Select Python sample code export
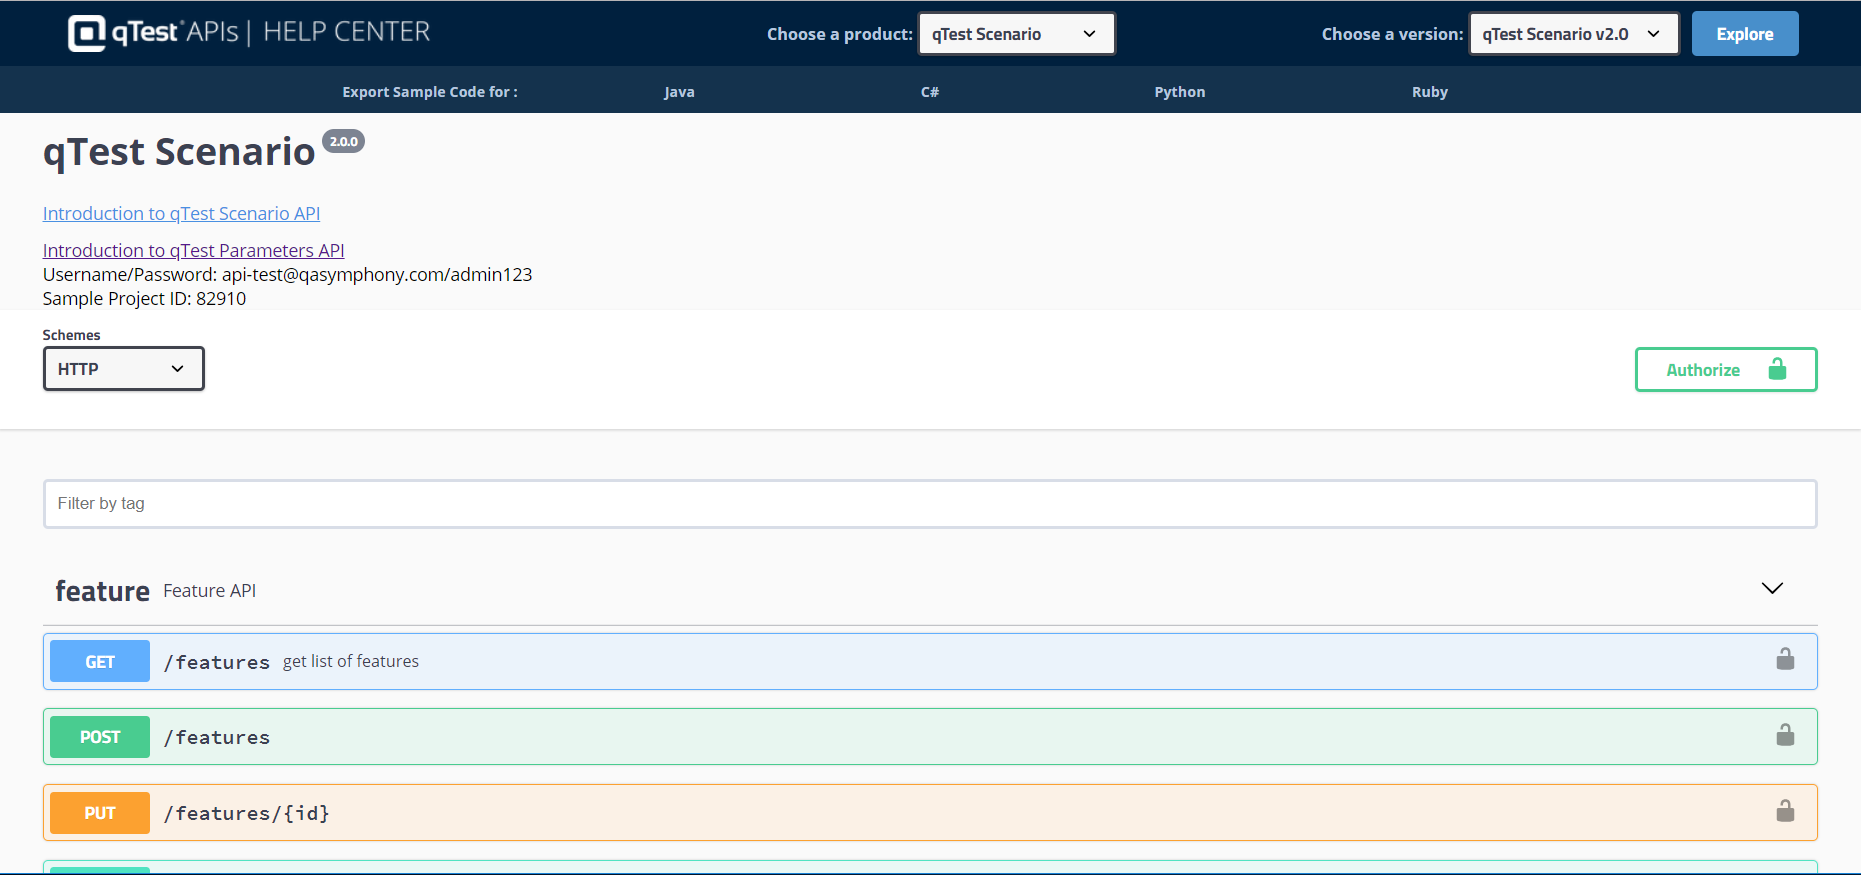Image resolution: width=1861 pixels, height=875 pixels. tap(1180, 92)
